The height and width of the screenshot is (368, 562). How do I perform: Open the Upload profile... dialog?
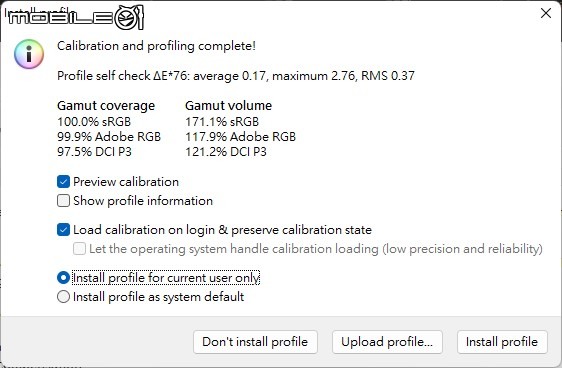[387, 342]
